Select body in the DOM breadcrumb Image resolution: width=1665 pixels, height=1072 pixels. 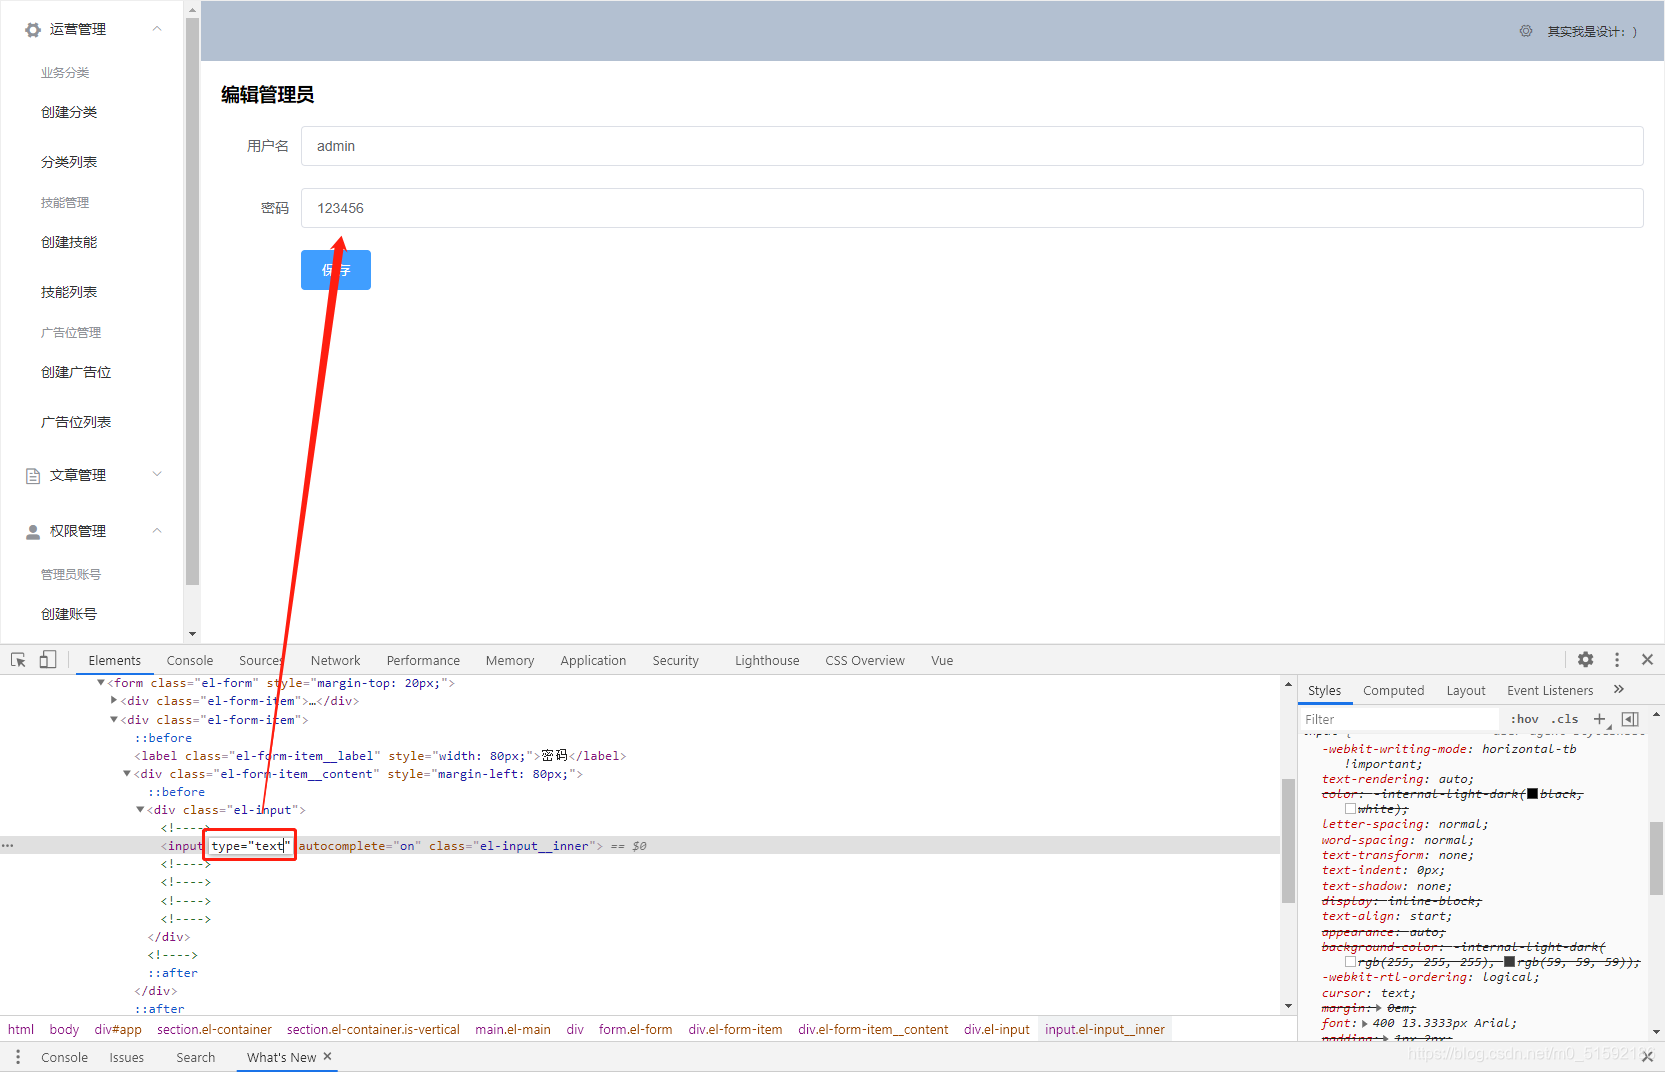64,1029
